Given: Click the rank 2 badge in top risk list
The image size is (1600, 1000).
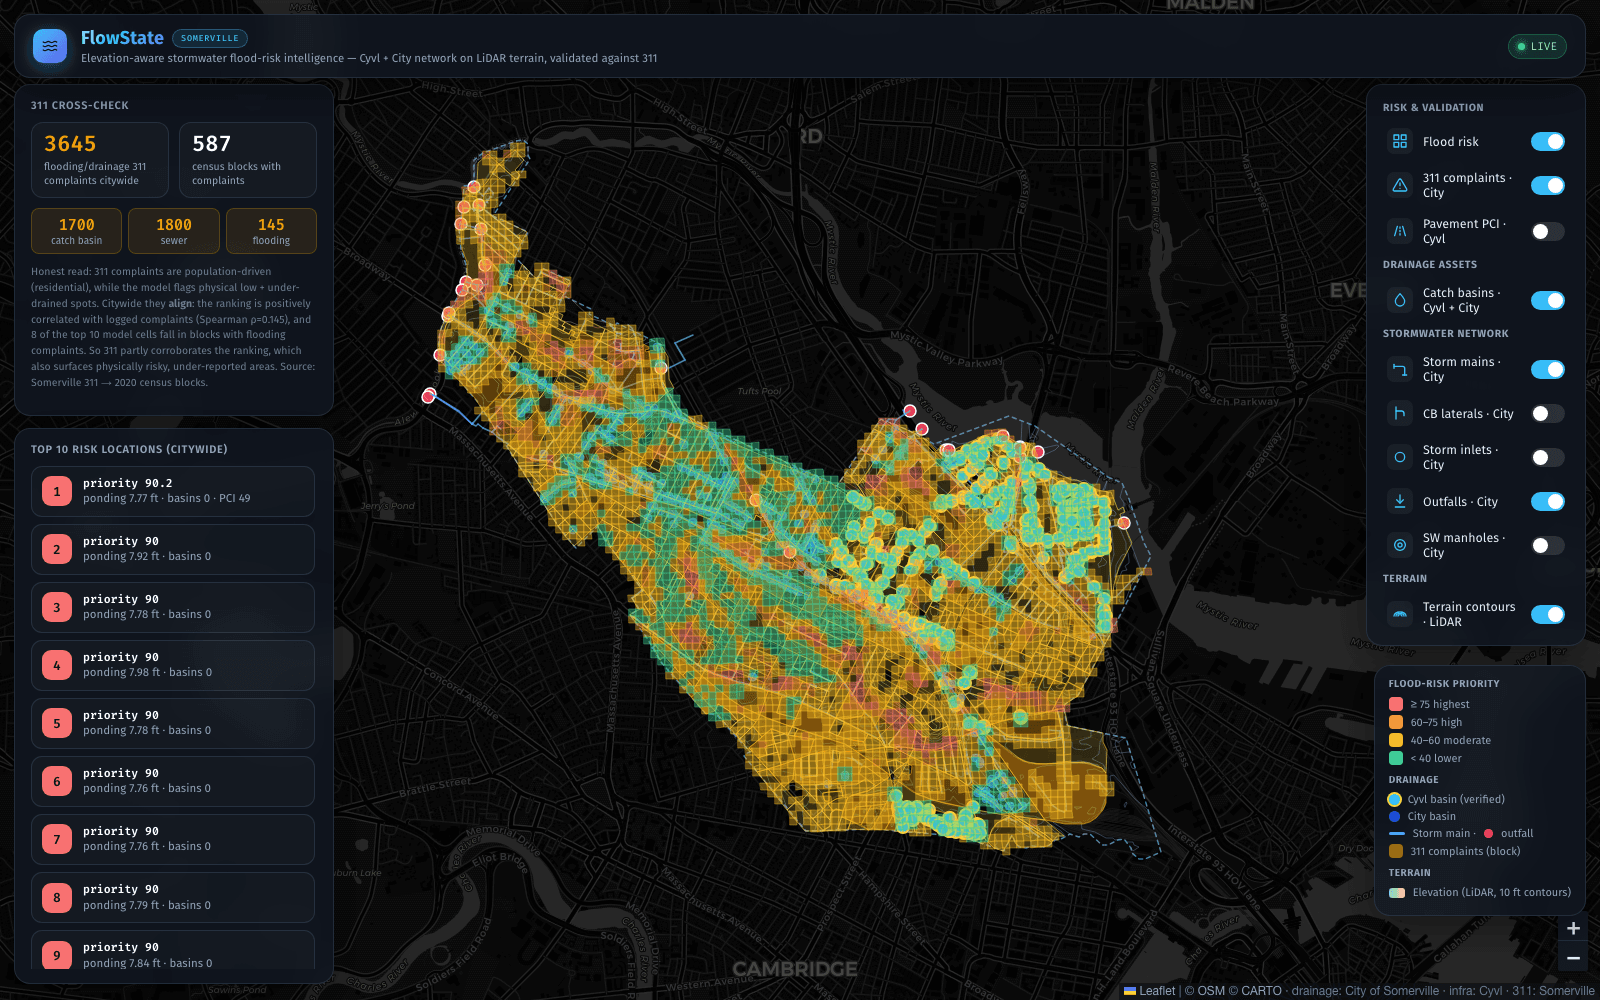Looking at the screenshot, I should click(x=57, y=549).
